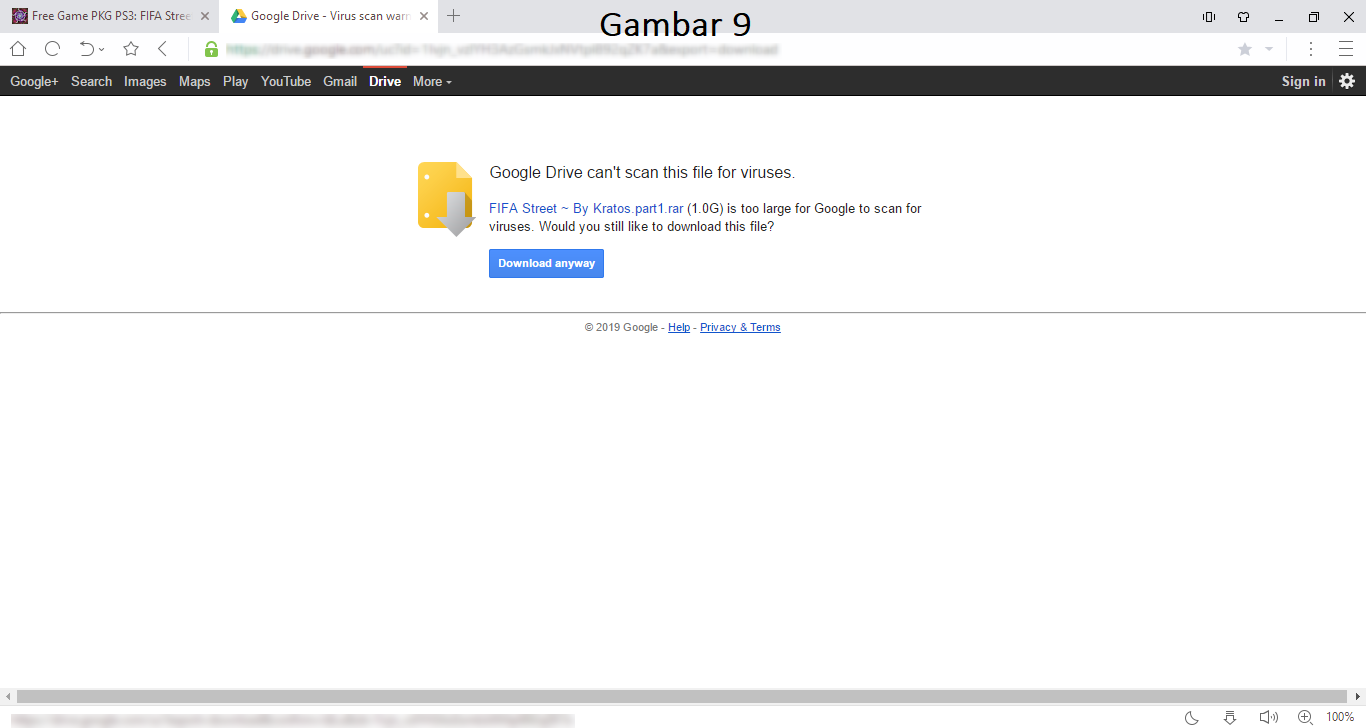
Task: Click the horizontal scrollbar track
Action: (x=682, y=696)
